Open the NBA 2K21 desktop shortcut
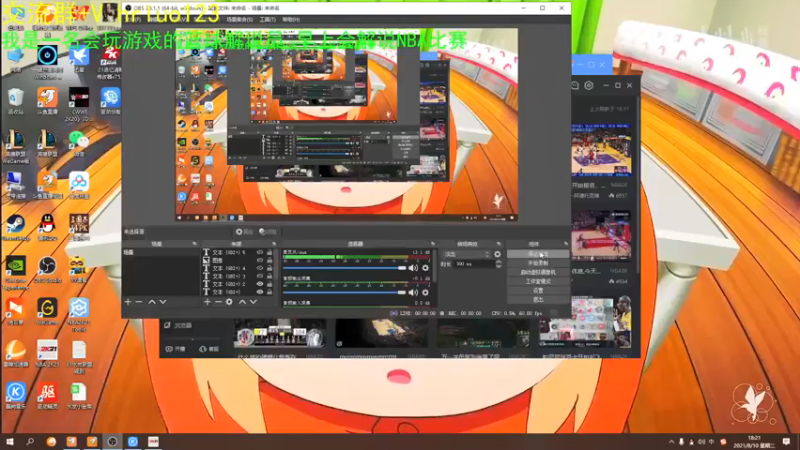 click(47, 354)
